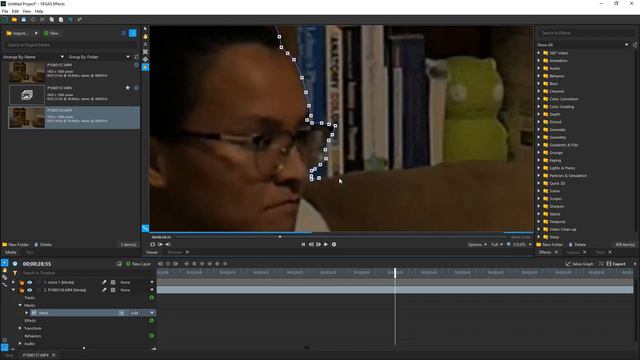Add new track with green plus icon
Viewport: 640px width, 360px height.
(151, 298)
